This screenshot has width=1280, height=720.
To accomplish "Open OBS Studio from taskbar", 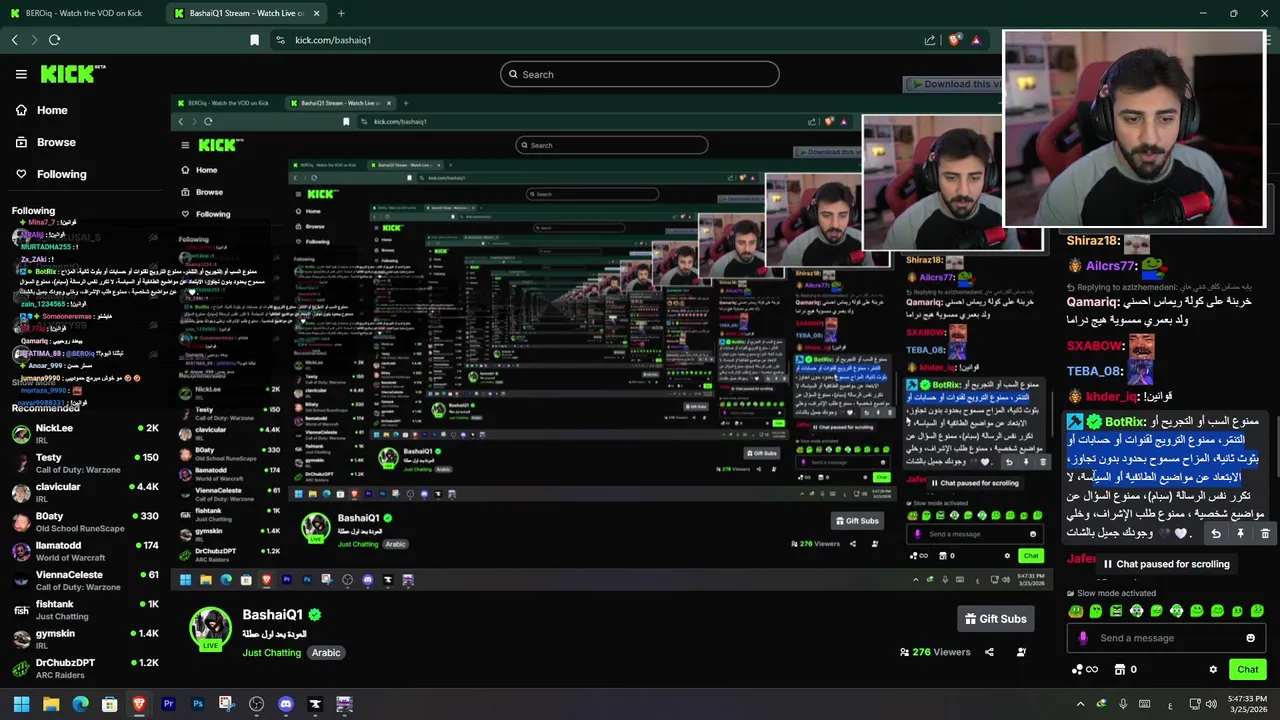I will 257,704.
